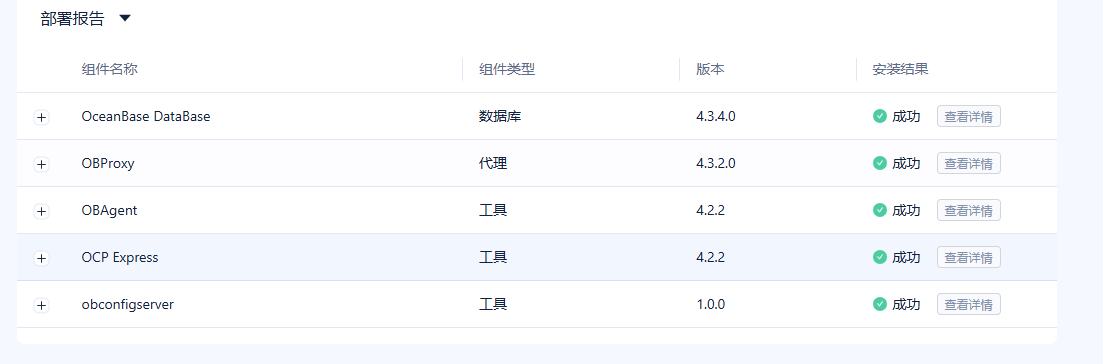Viewport: 1103px width, 364px height.
Task: View 查看详情 for OBAgent
Action: 969,210
